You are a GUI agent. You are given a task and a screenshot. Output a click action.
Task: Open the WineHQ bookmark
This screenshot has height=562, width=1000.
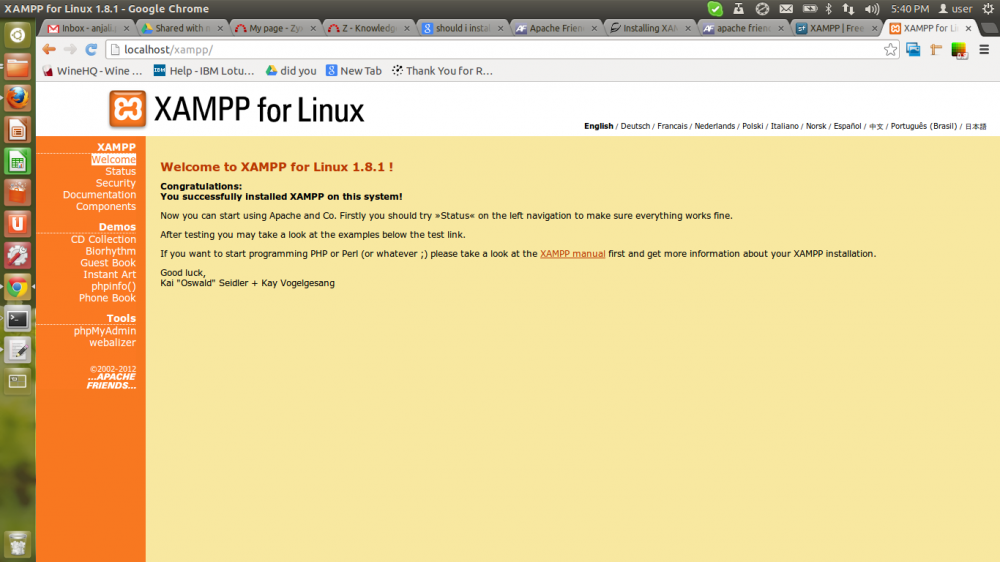pos(92,71)
